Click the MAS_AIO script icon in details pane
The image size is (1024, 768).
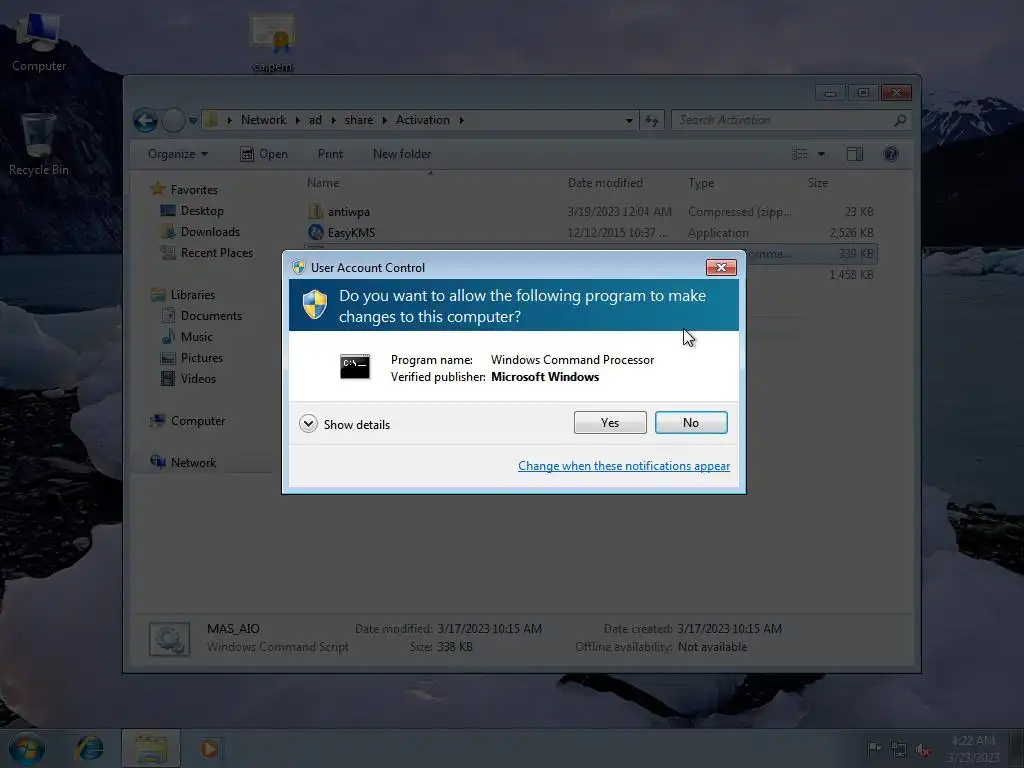click(169, 639)
